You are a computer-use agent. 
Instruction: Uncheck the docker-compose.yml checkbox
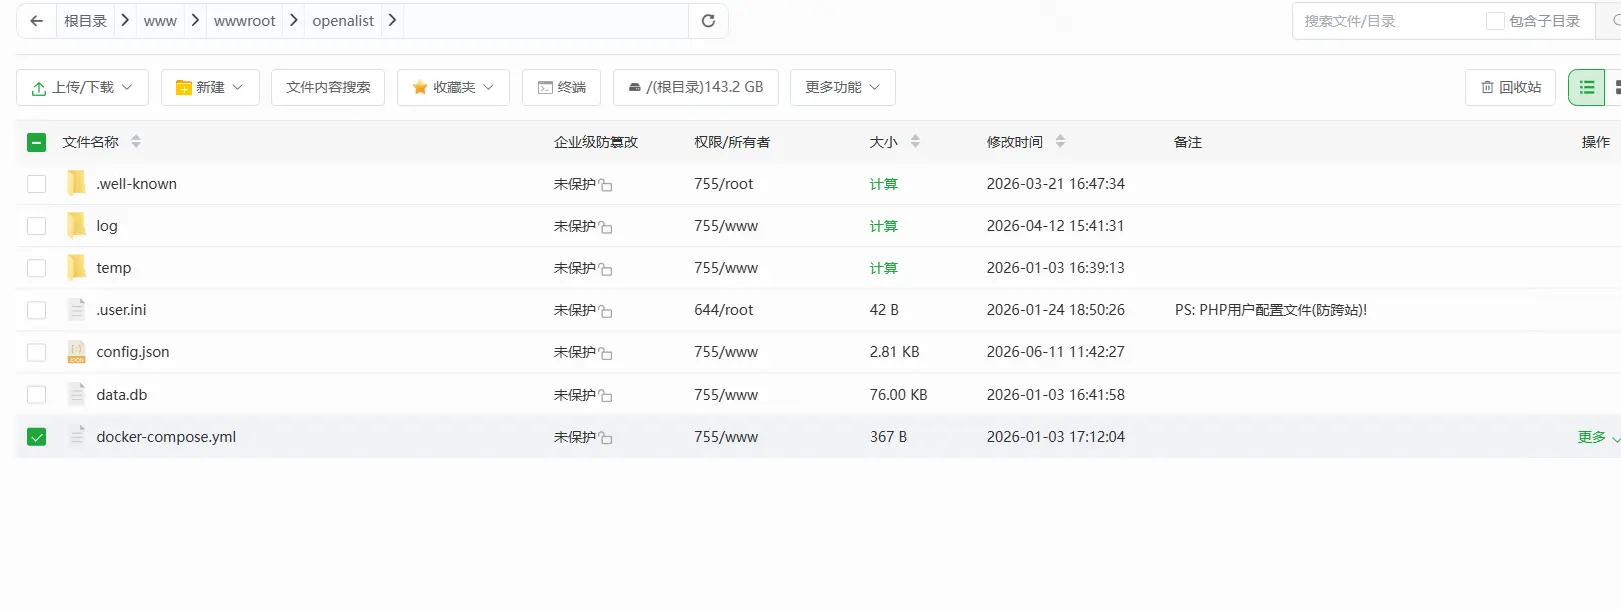point(37,437)
